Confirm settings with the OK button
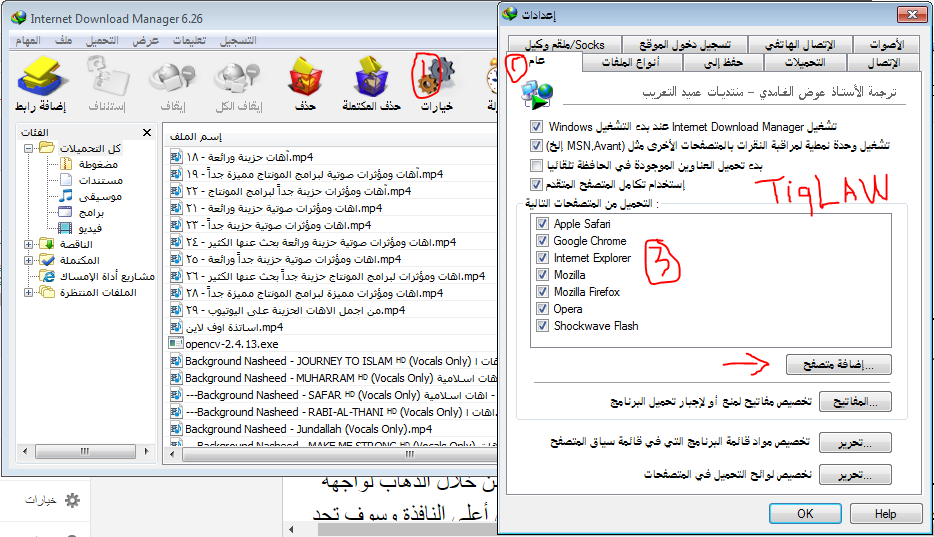 805,514
